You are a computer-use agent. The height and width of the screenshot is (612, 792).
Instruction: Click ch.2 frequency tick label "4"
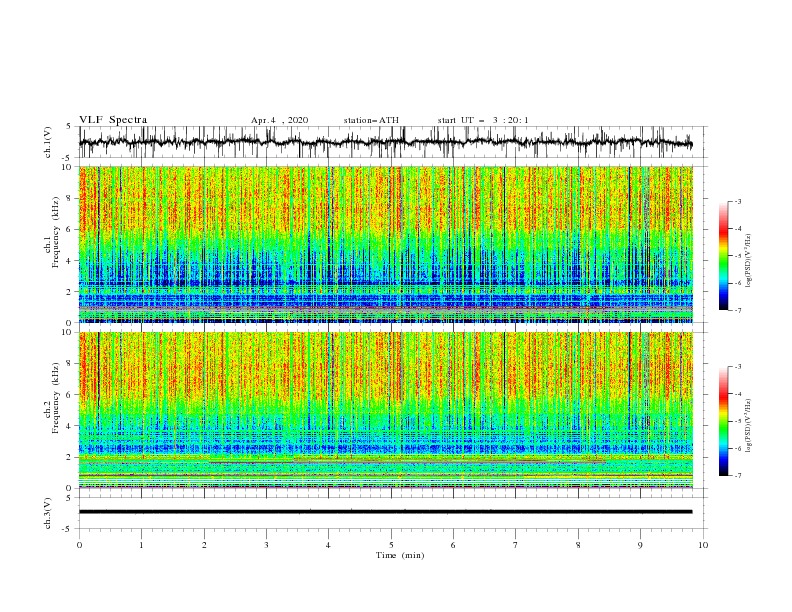point(71,426)
